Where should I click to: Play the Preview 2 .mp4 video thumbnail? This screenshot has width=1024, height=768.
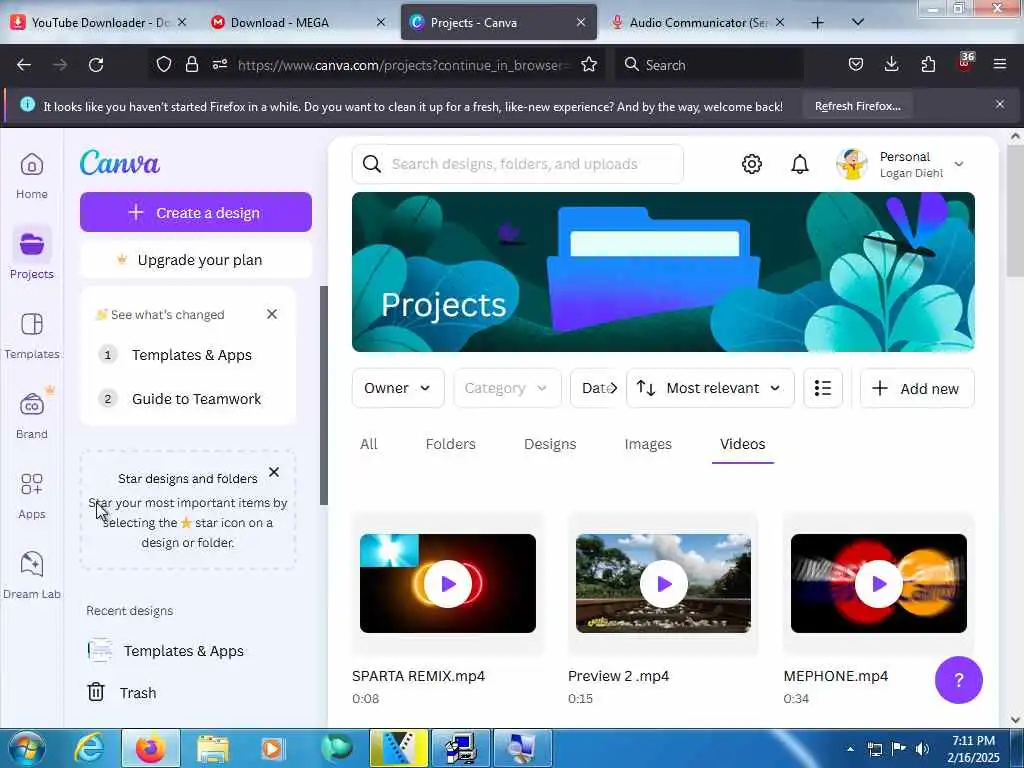click(664, 583)
